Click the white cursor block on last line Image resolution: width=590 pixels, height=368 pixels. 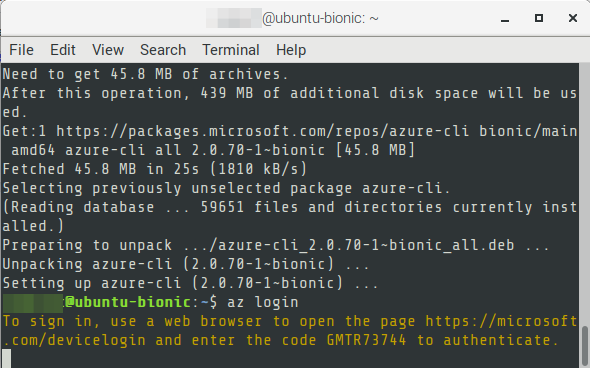coord(6,359)
